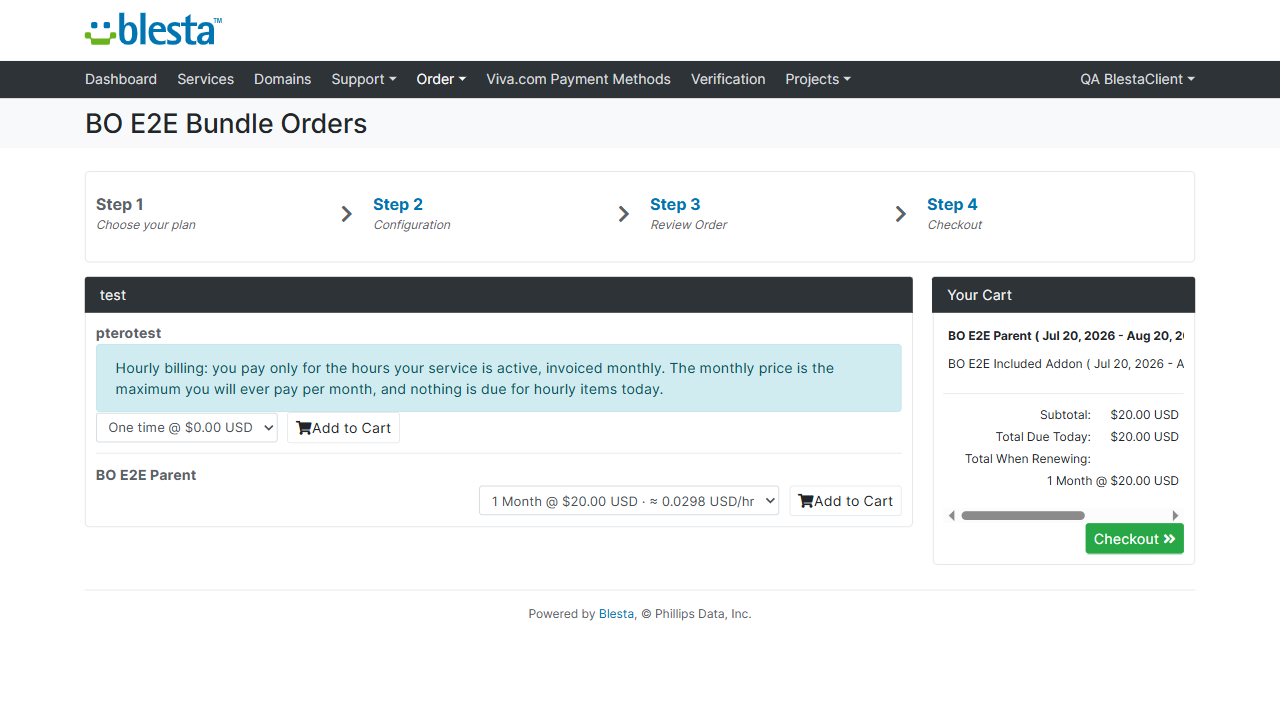Viewport: 1280px width, 720px height.
Task: Click the cart icon in the pterotest Add to Cart button
Action: point(304,428)
